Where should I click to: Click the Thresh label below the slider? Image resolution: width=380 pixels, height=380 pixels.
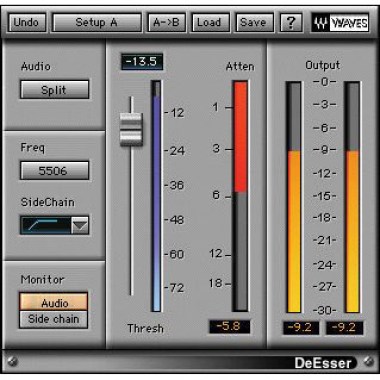click(x=145, y=329)
